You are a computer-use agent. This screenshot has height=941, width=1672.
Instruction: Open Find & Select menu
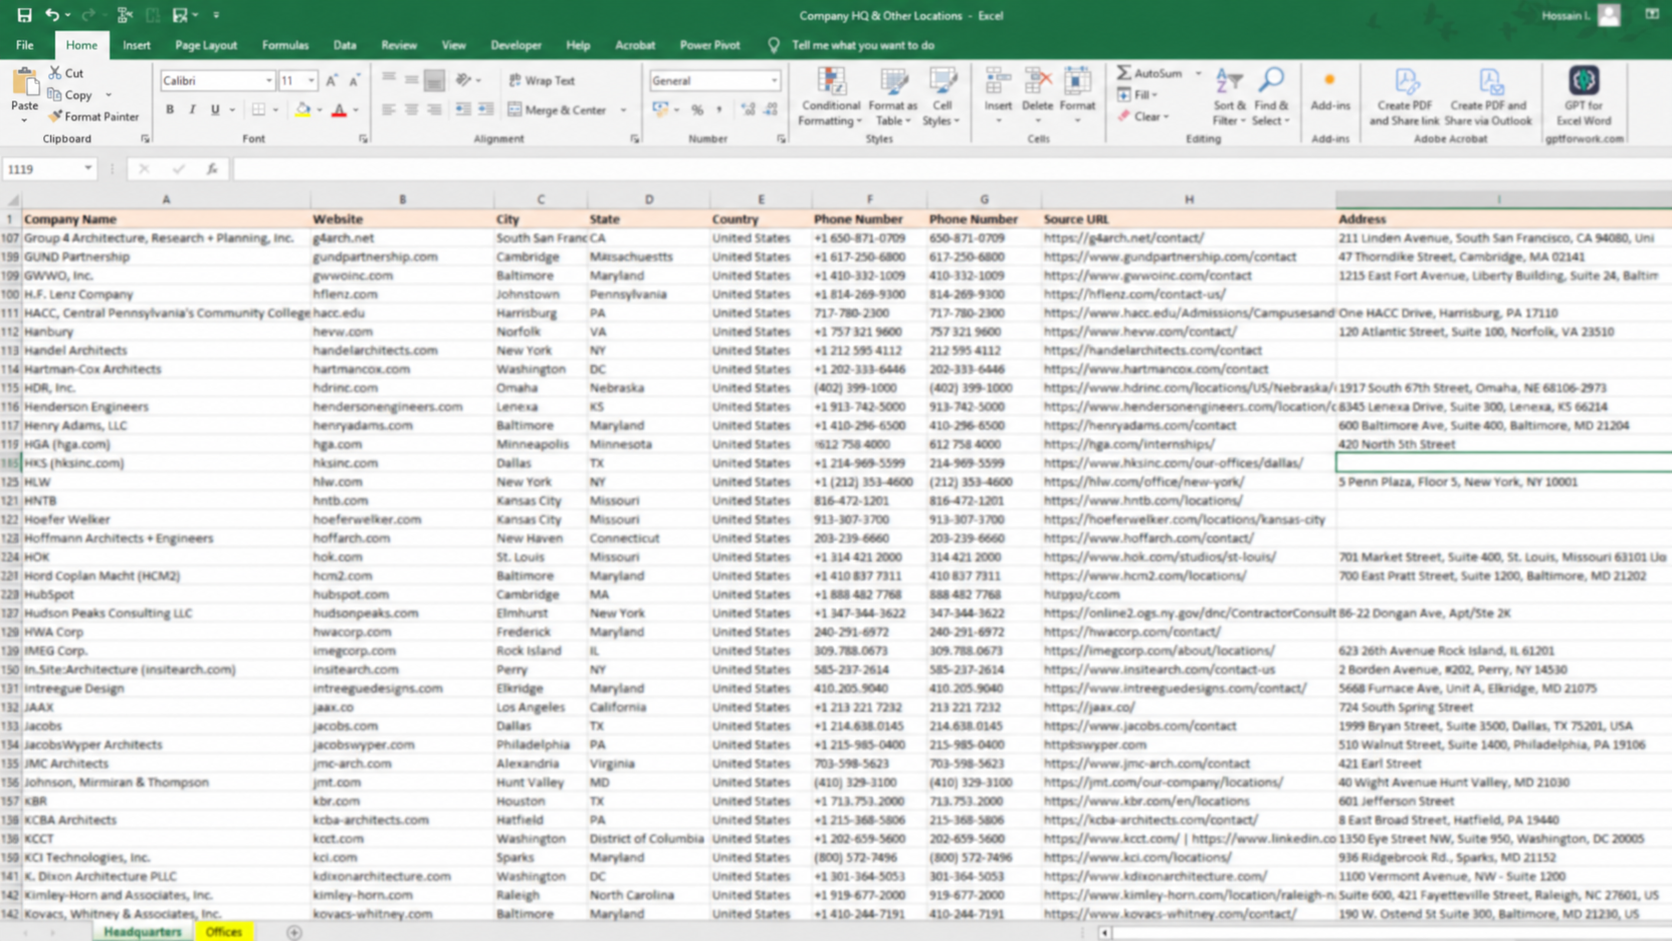click(1271, 97)
